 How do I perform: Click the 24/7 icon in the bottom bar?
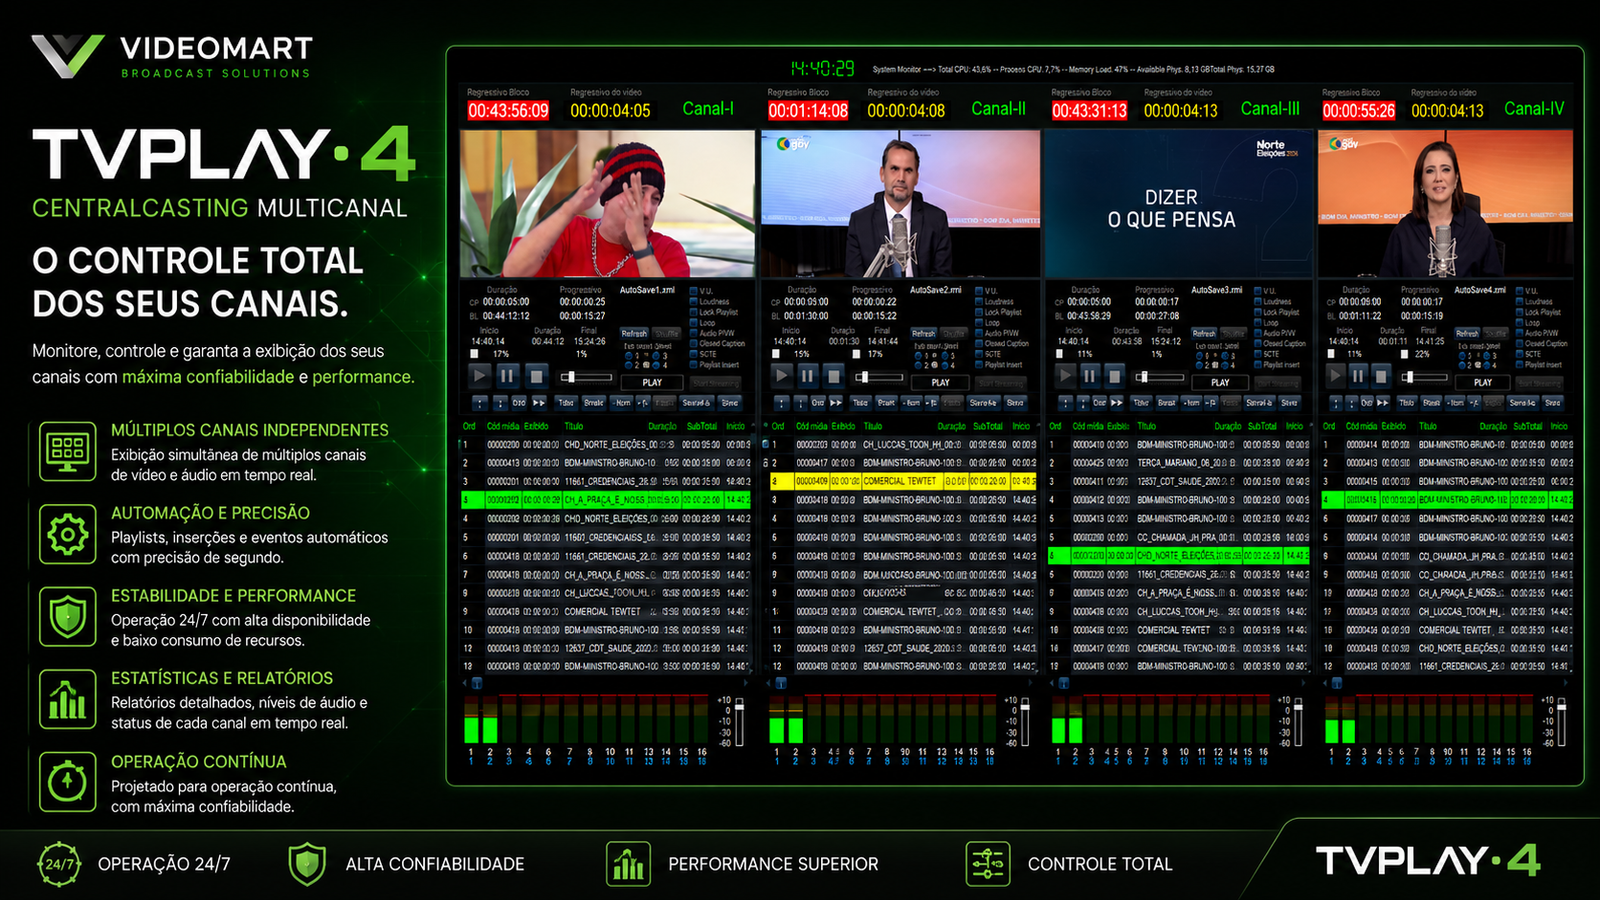[60, 864]
